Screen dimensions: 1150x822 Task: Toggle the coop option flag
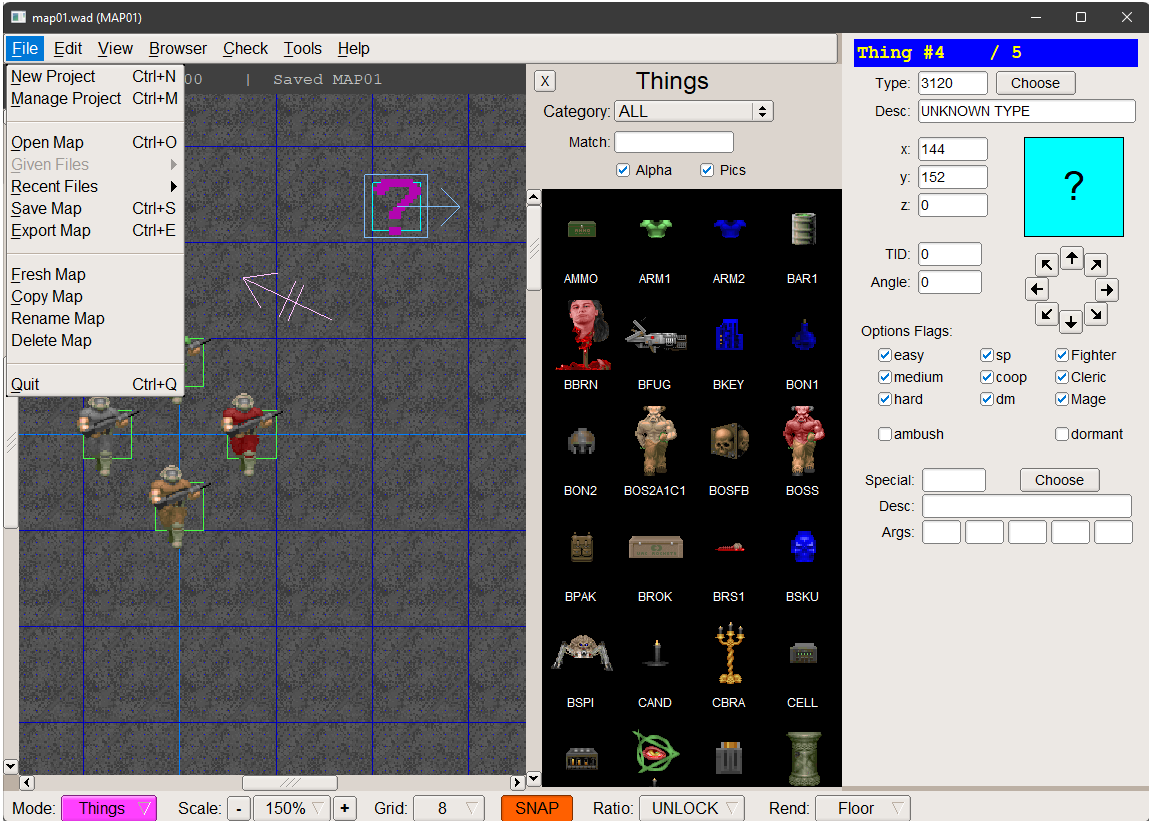pyautogui.click(x=987, y=377)
